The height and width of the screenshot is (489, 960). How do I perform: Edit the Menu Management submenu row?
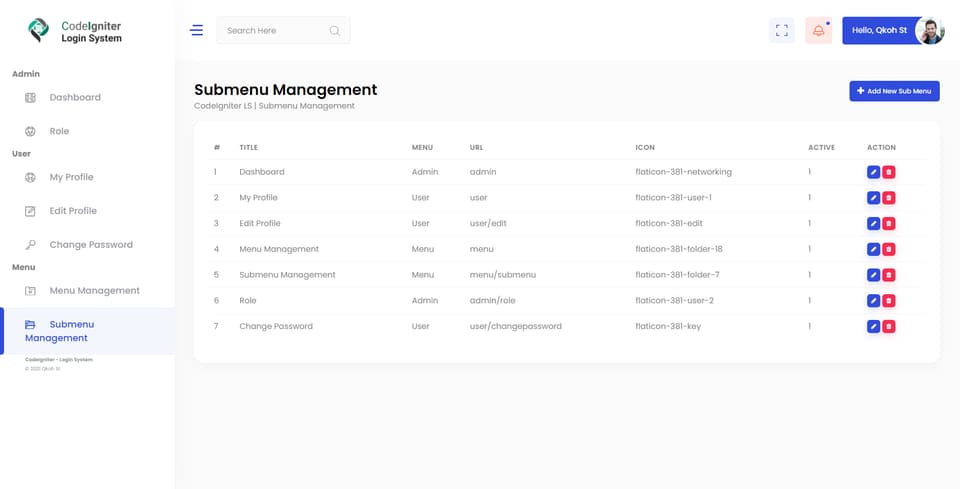(874, 249)
